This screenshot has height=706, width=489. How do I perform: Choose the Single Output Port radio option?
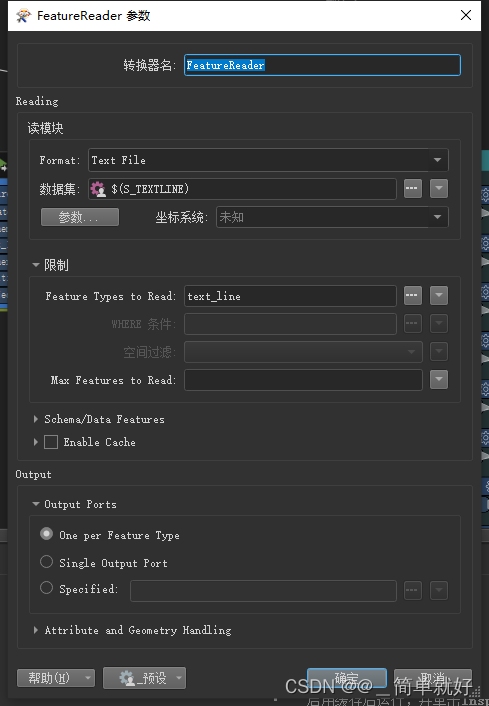46,561
